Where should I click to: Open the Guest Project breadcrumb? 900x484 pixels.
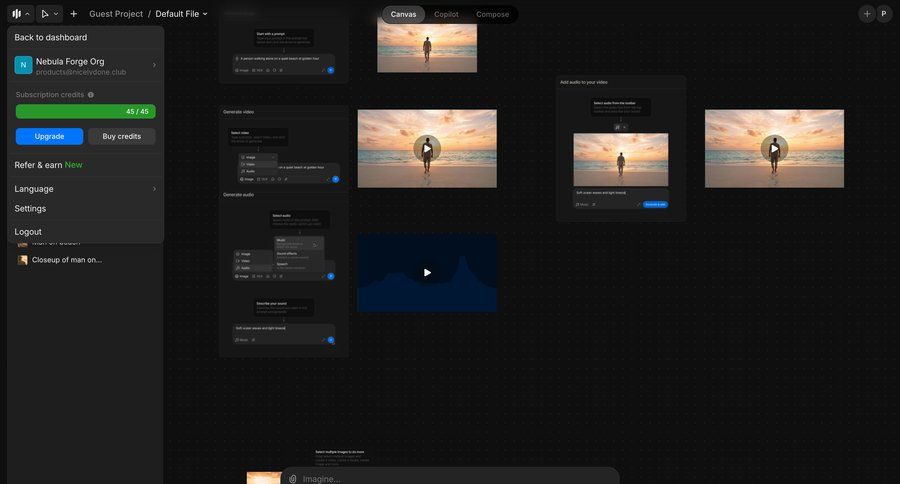point(116,14)
